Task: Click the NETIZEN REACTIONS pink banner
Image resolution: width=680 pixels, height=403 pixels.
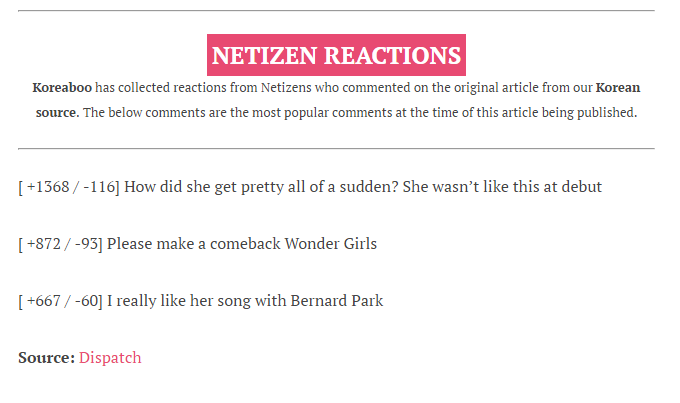Action: 336,55
